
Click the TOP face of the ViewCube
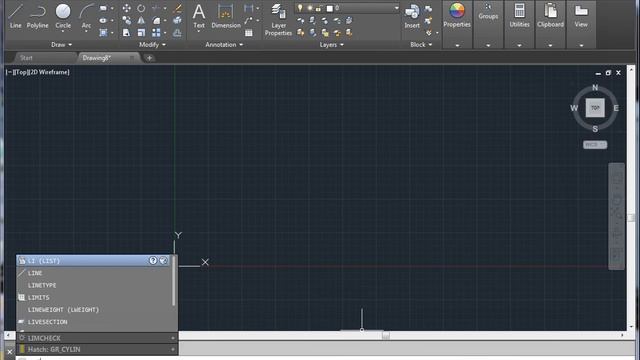click(x=595, y=108)
